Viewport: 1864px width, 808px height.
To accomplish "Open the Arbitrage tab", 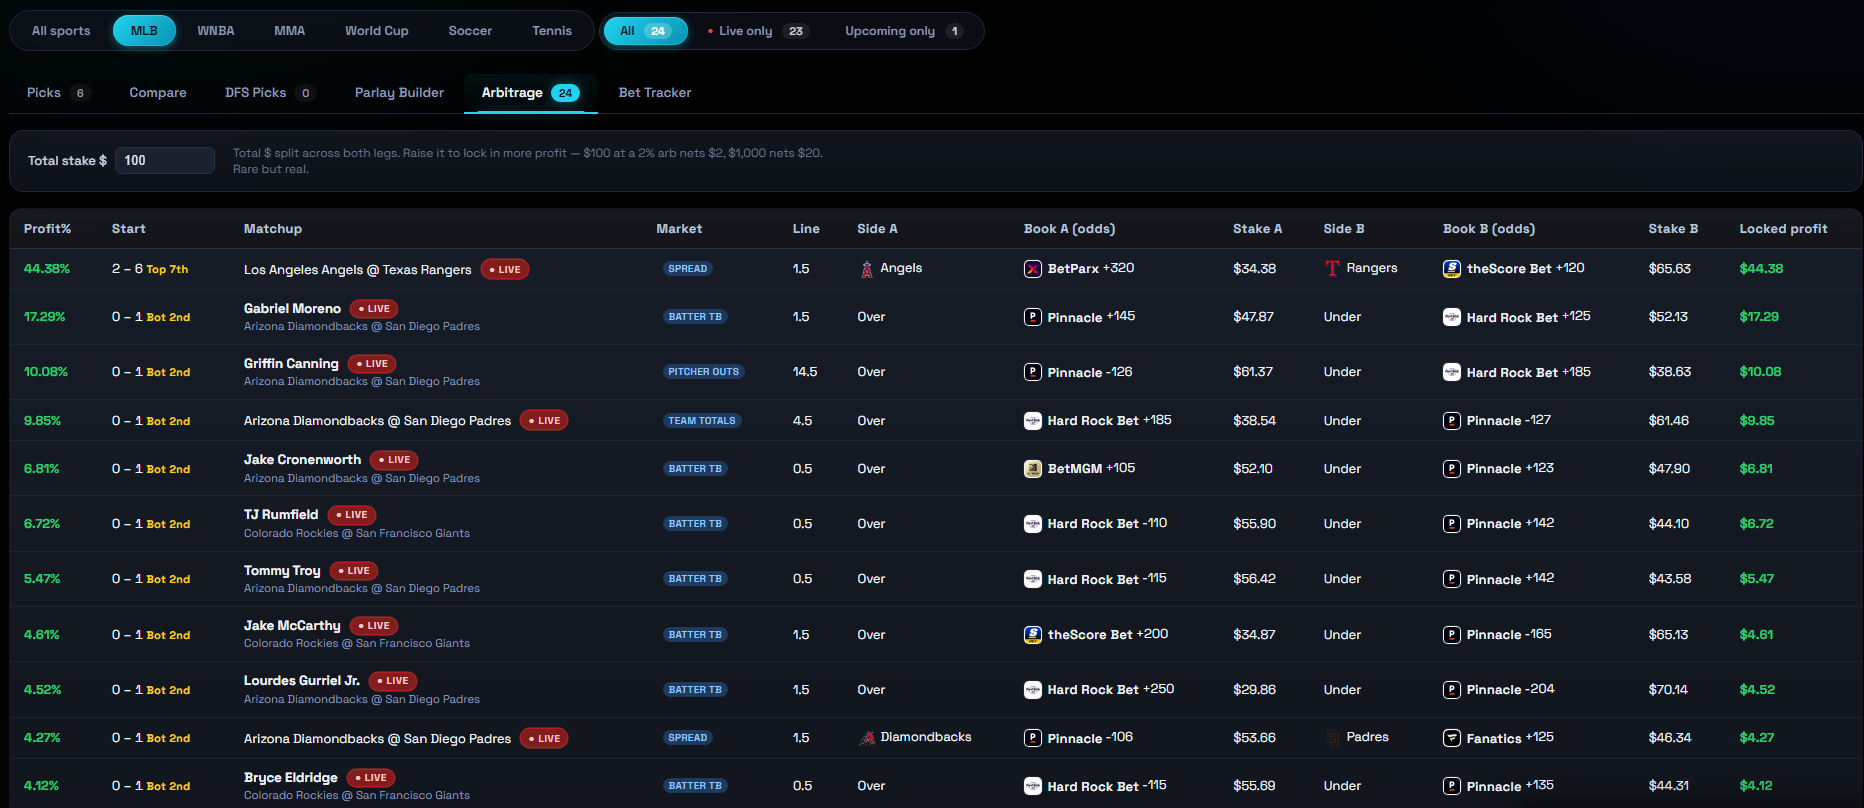I will [530, 93].
